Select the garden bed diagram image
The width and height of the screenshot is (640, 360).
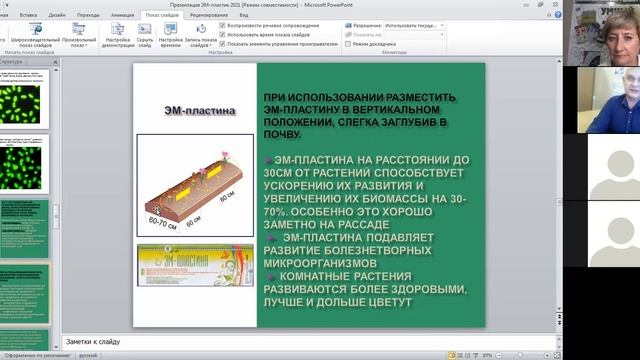click(195, 185)
